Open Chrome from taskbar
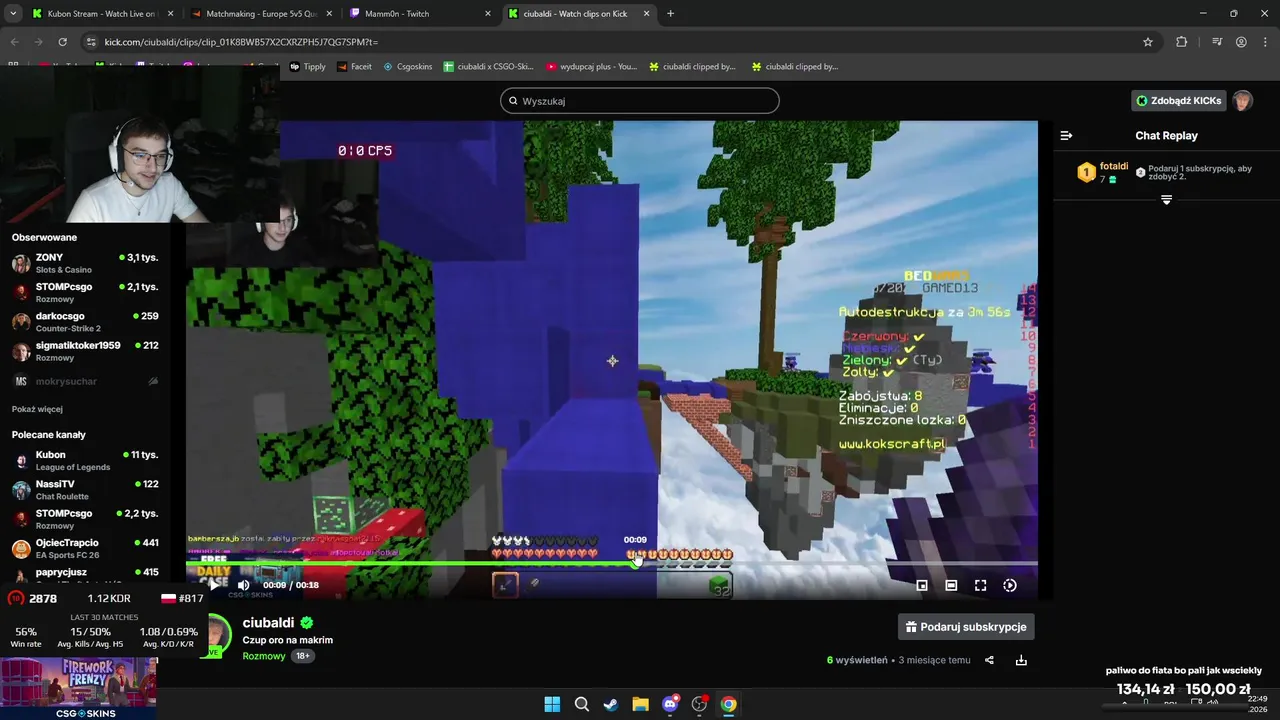Screen dimensions: 1280x720 click(729, 704)
